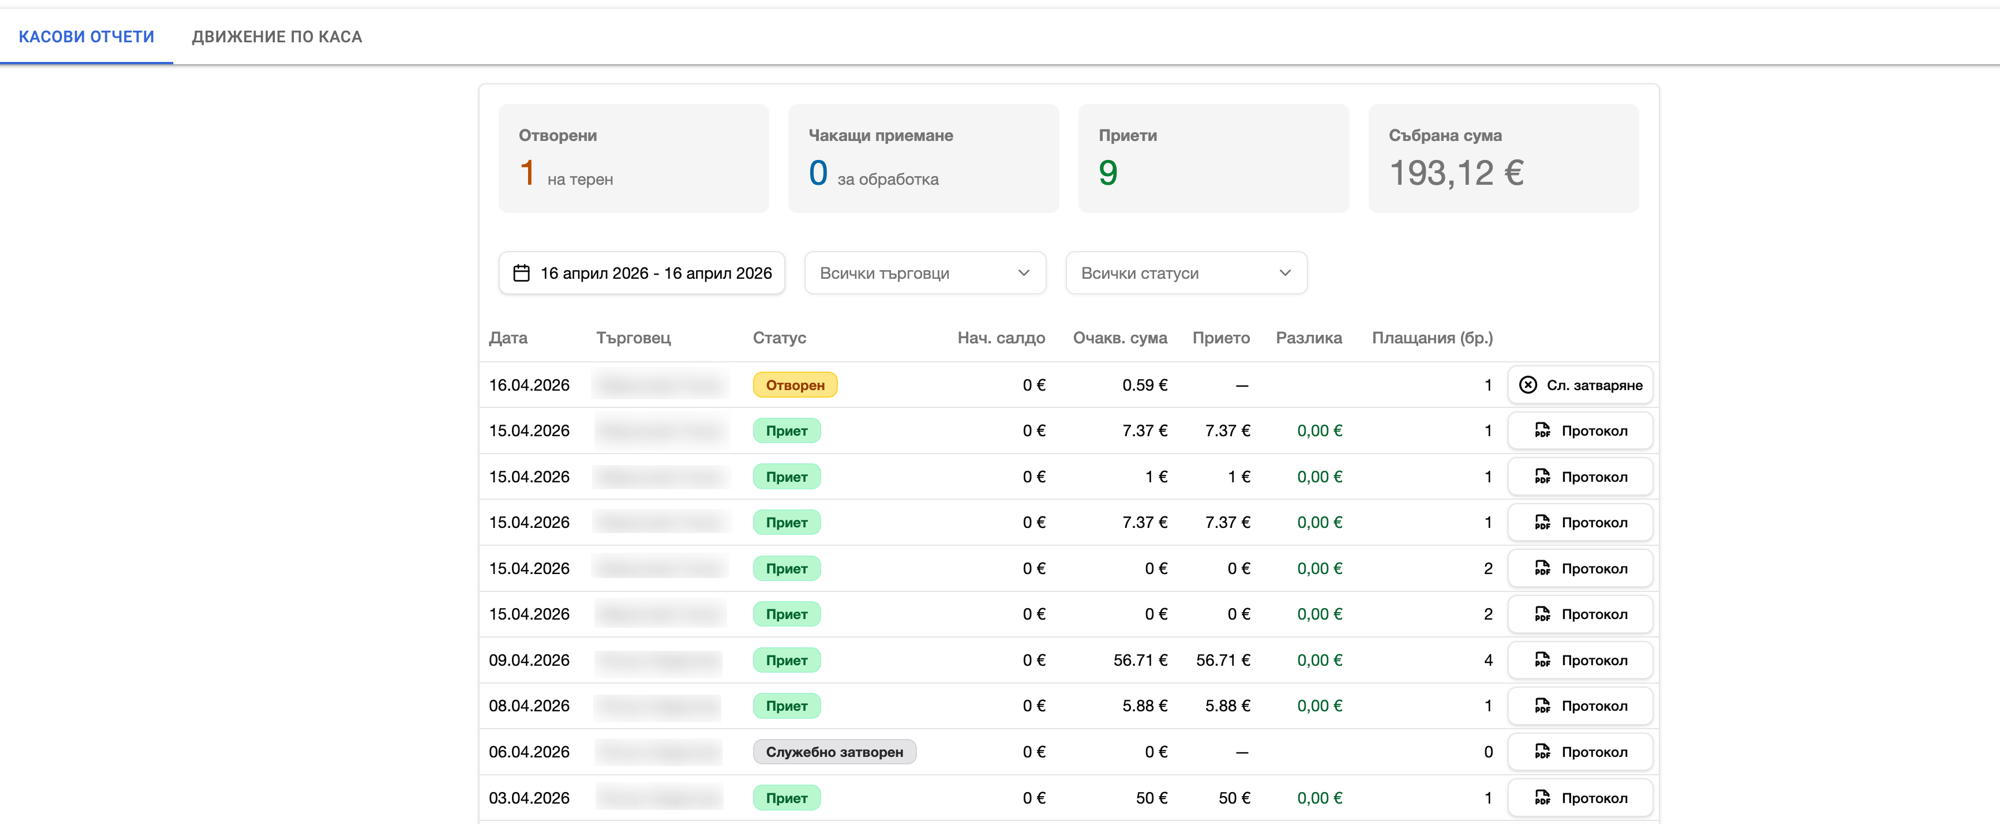The width and height of the screenshot is (2000, 824).
Task: Click Протокол button for Служебно затворен row
Action: coord(1580,752)
